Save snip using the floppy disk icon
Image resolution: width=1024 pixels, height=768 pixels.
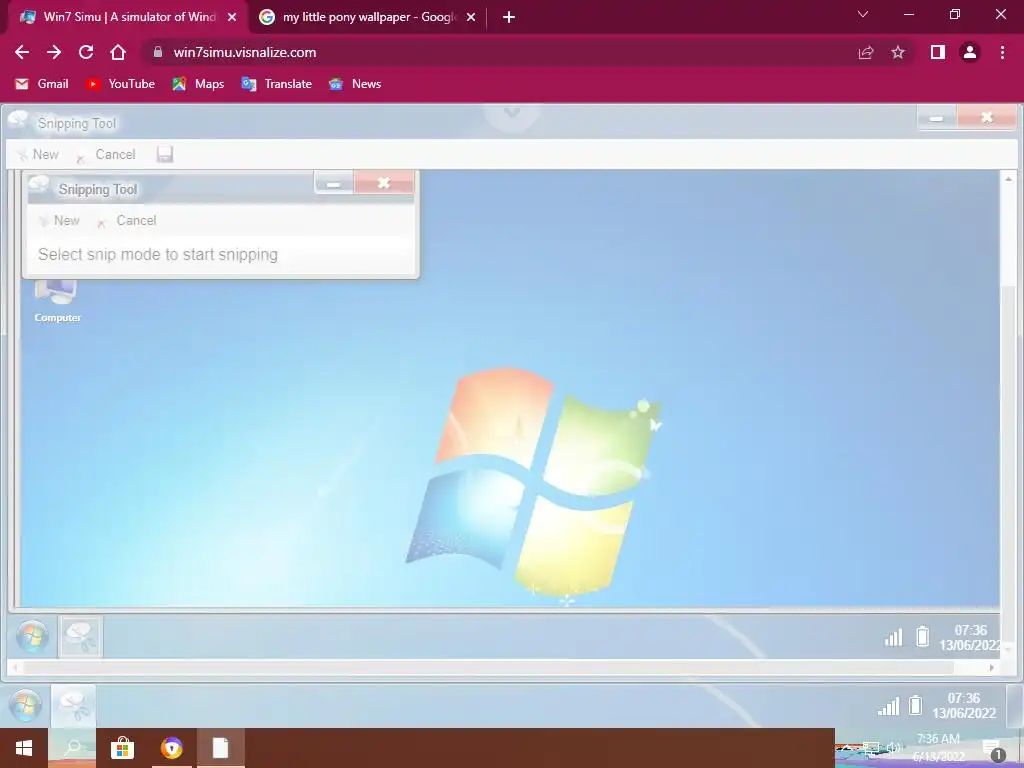point(165,154)
